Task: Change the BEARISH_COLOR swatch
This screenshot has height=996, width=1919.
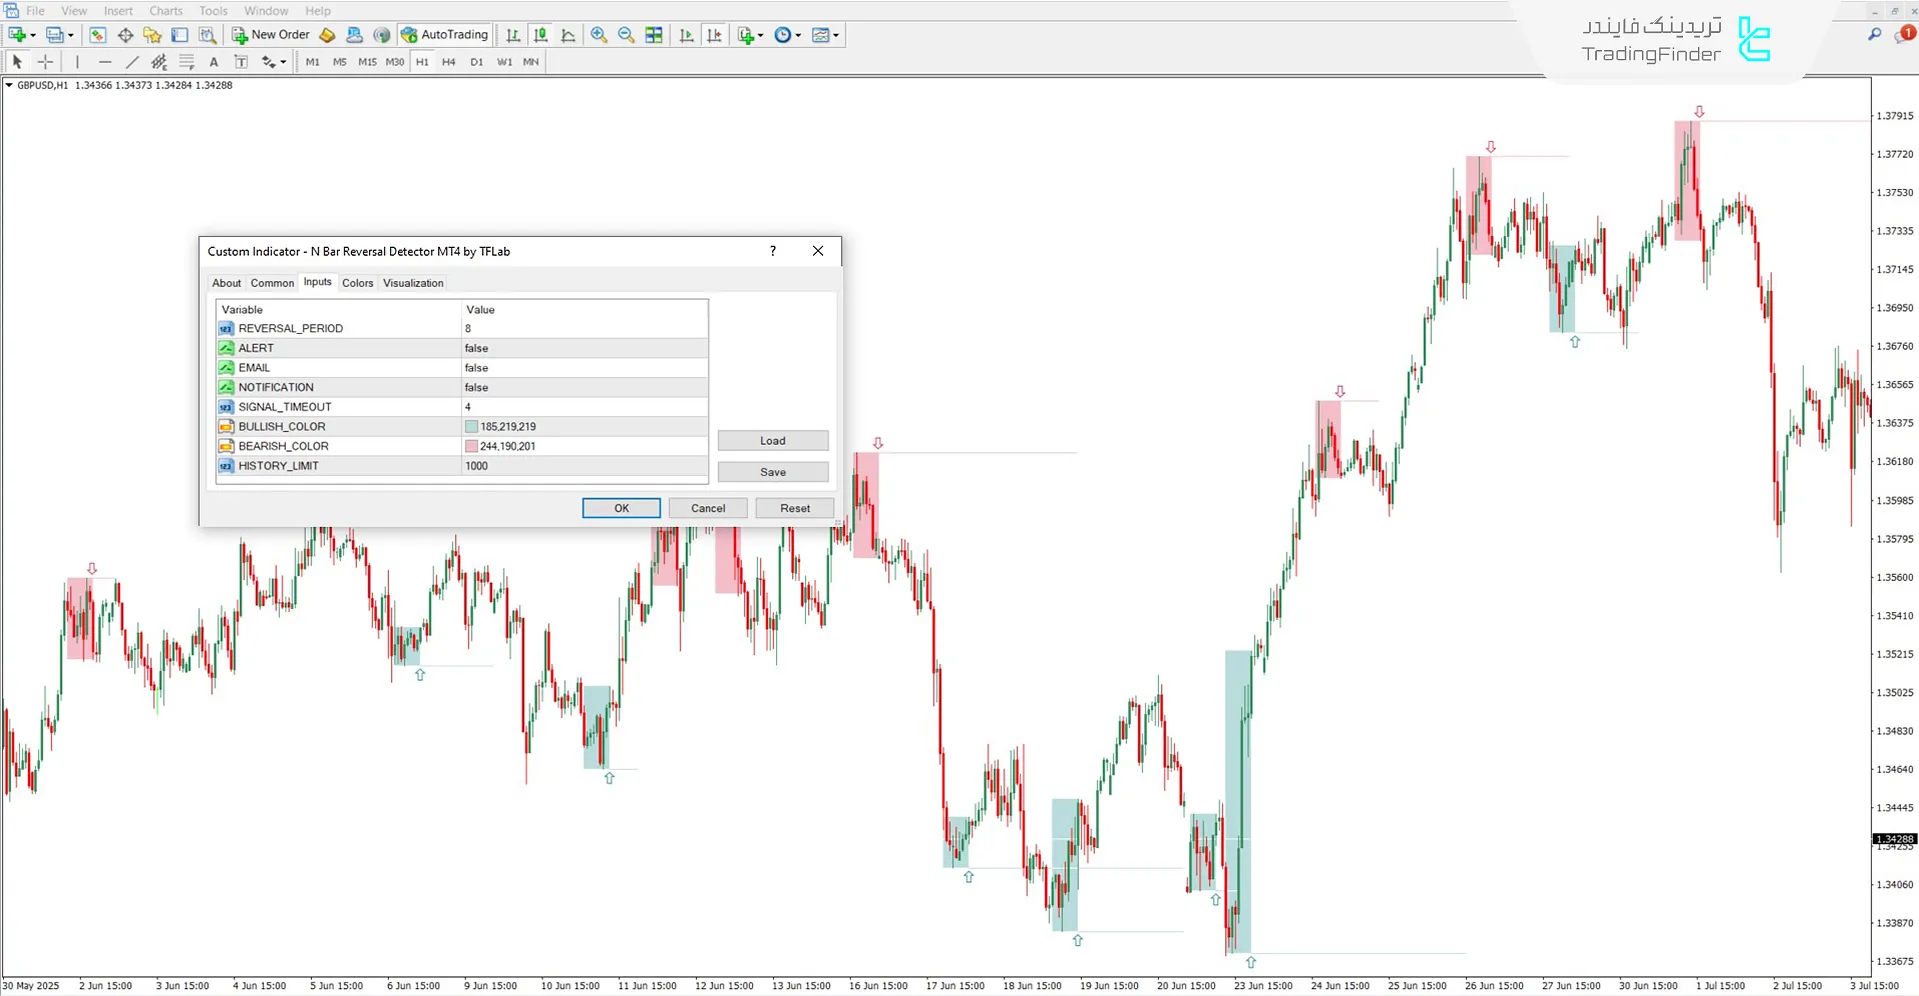Action: coord(471,445)
